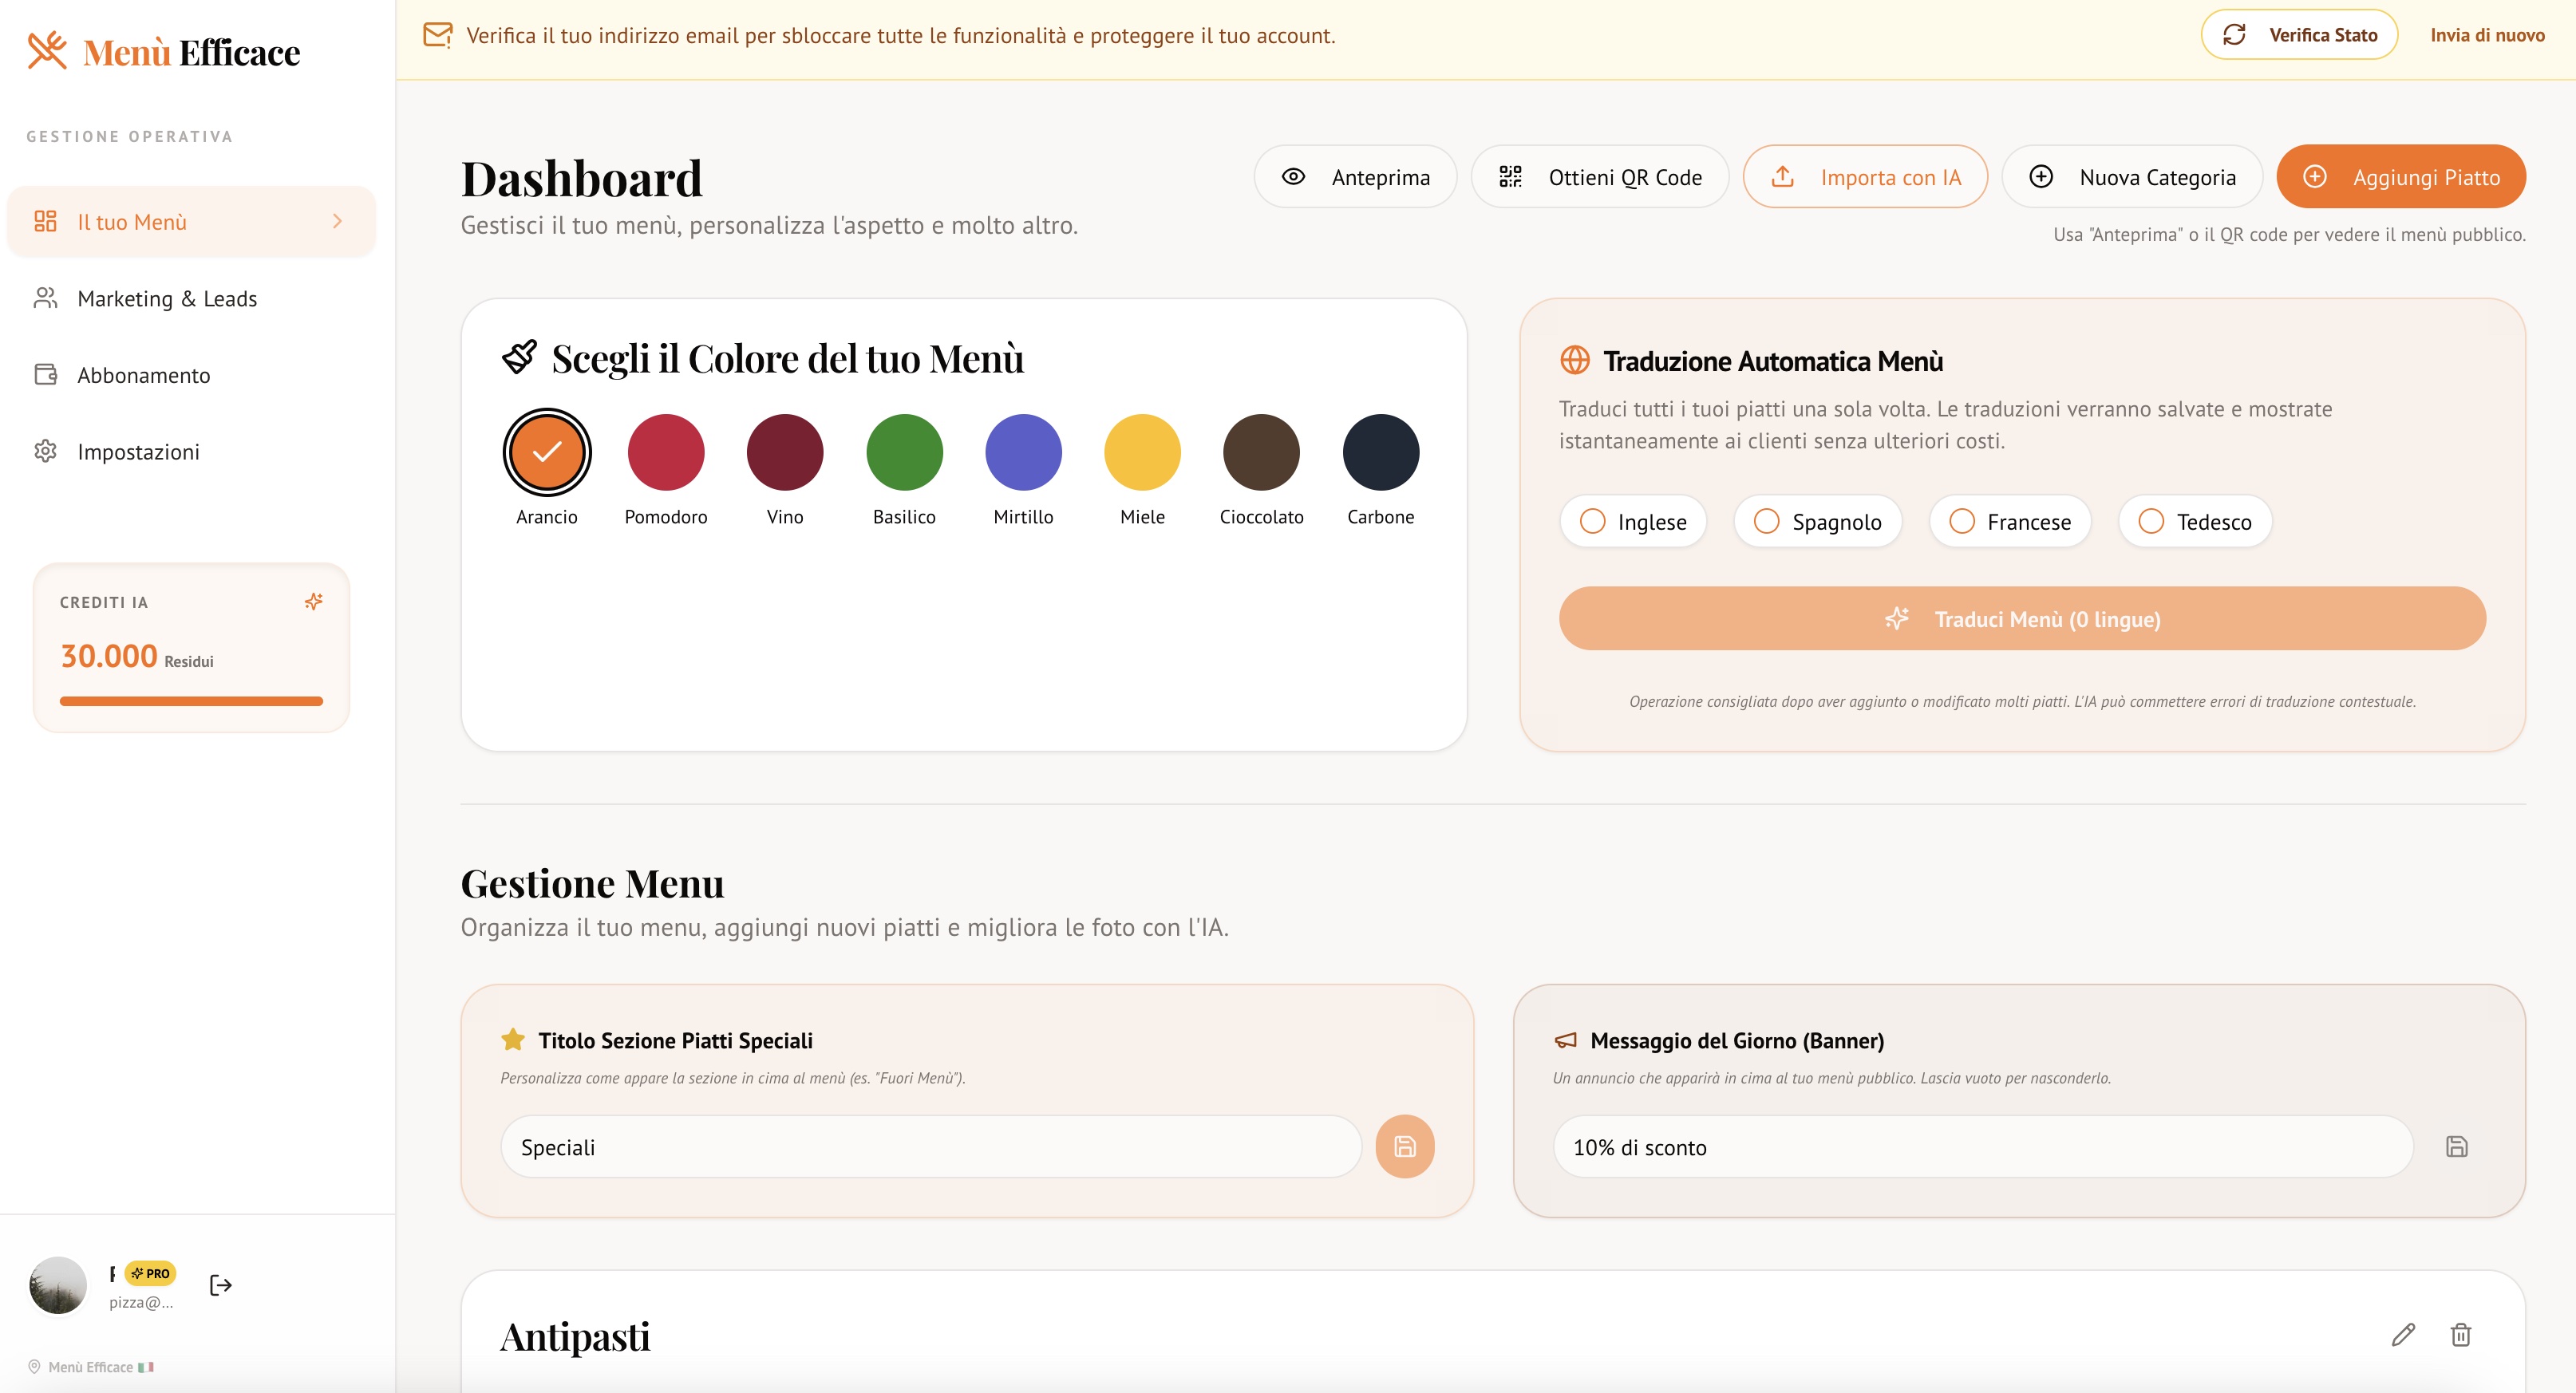Click the delete trash icon for Antipasti
The image size is (2576, 1393).
(x=2461, y=1335)
